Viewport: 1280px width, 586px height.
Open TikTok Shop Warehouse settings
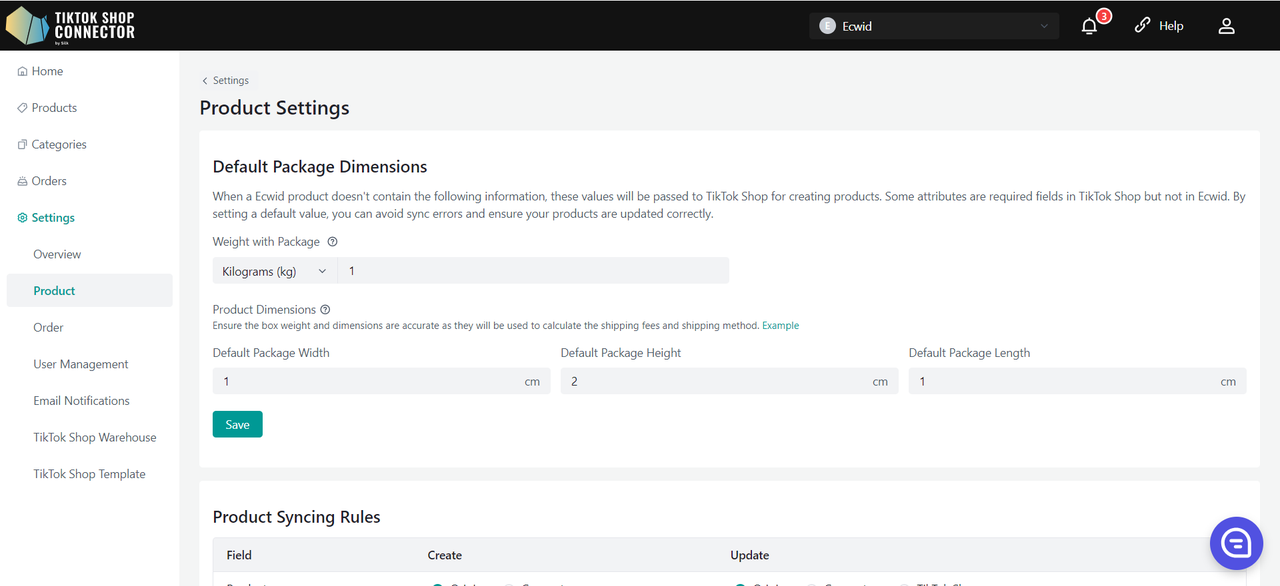click(x=95, y=438)
